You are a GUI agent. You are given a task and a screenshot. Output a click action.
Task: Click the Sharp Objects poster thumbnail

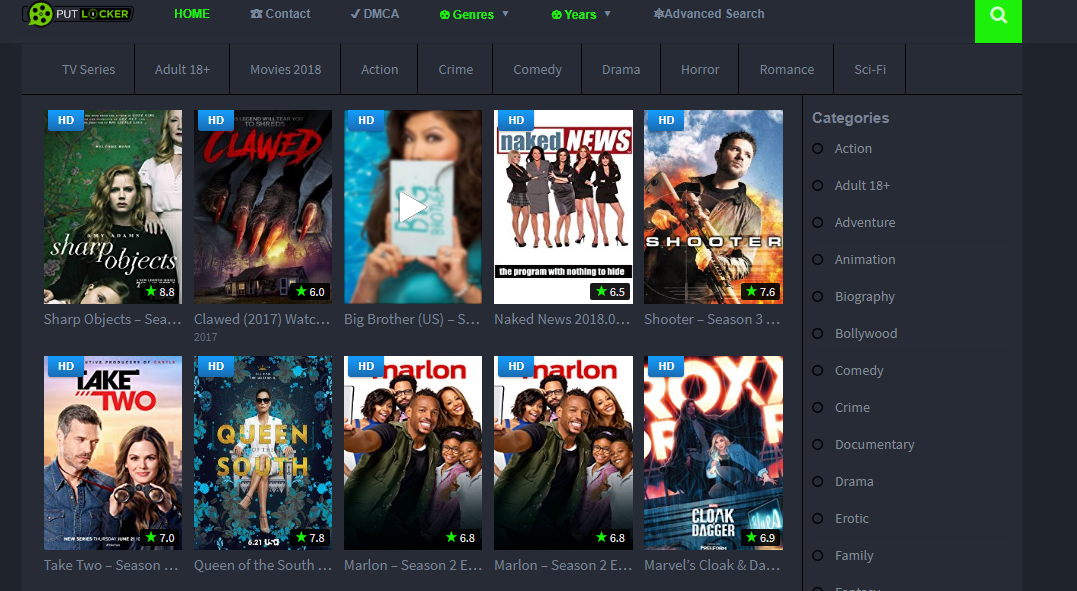[113, 207]
